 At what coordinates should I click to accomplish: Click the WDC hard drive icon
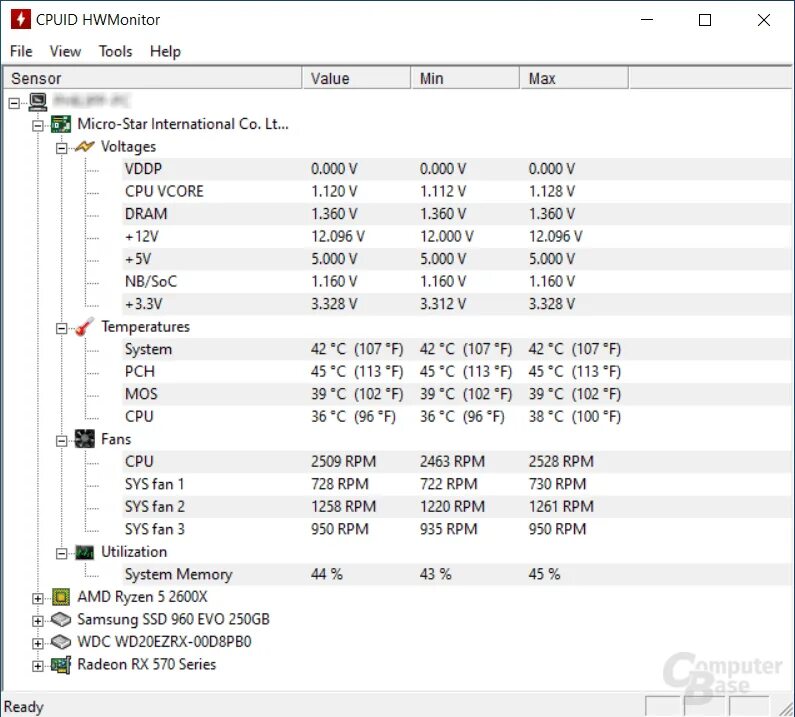point(61,642)
